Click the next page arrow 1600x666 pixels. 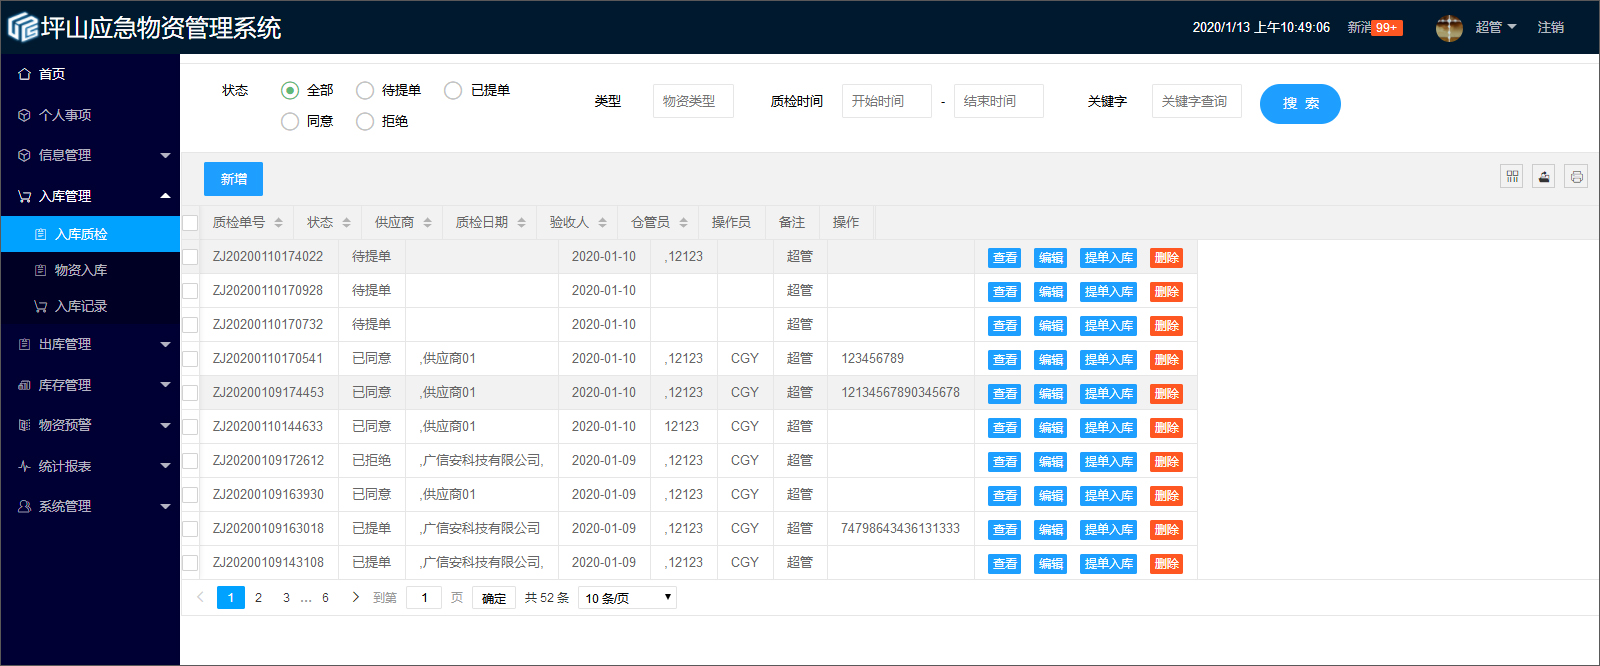click(x=355, y=597)
